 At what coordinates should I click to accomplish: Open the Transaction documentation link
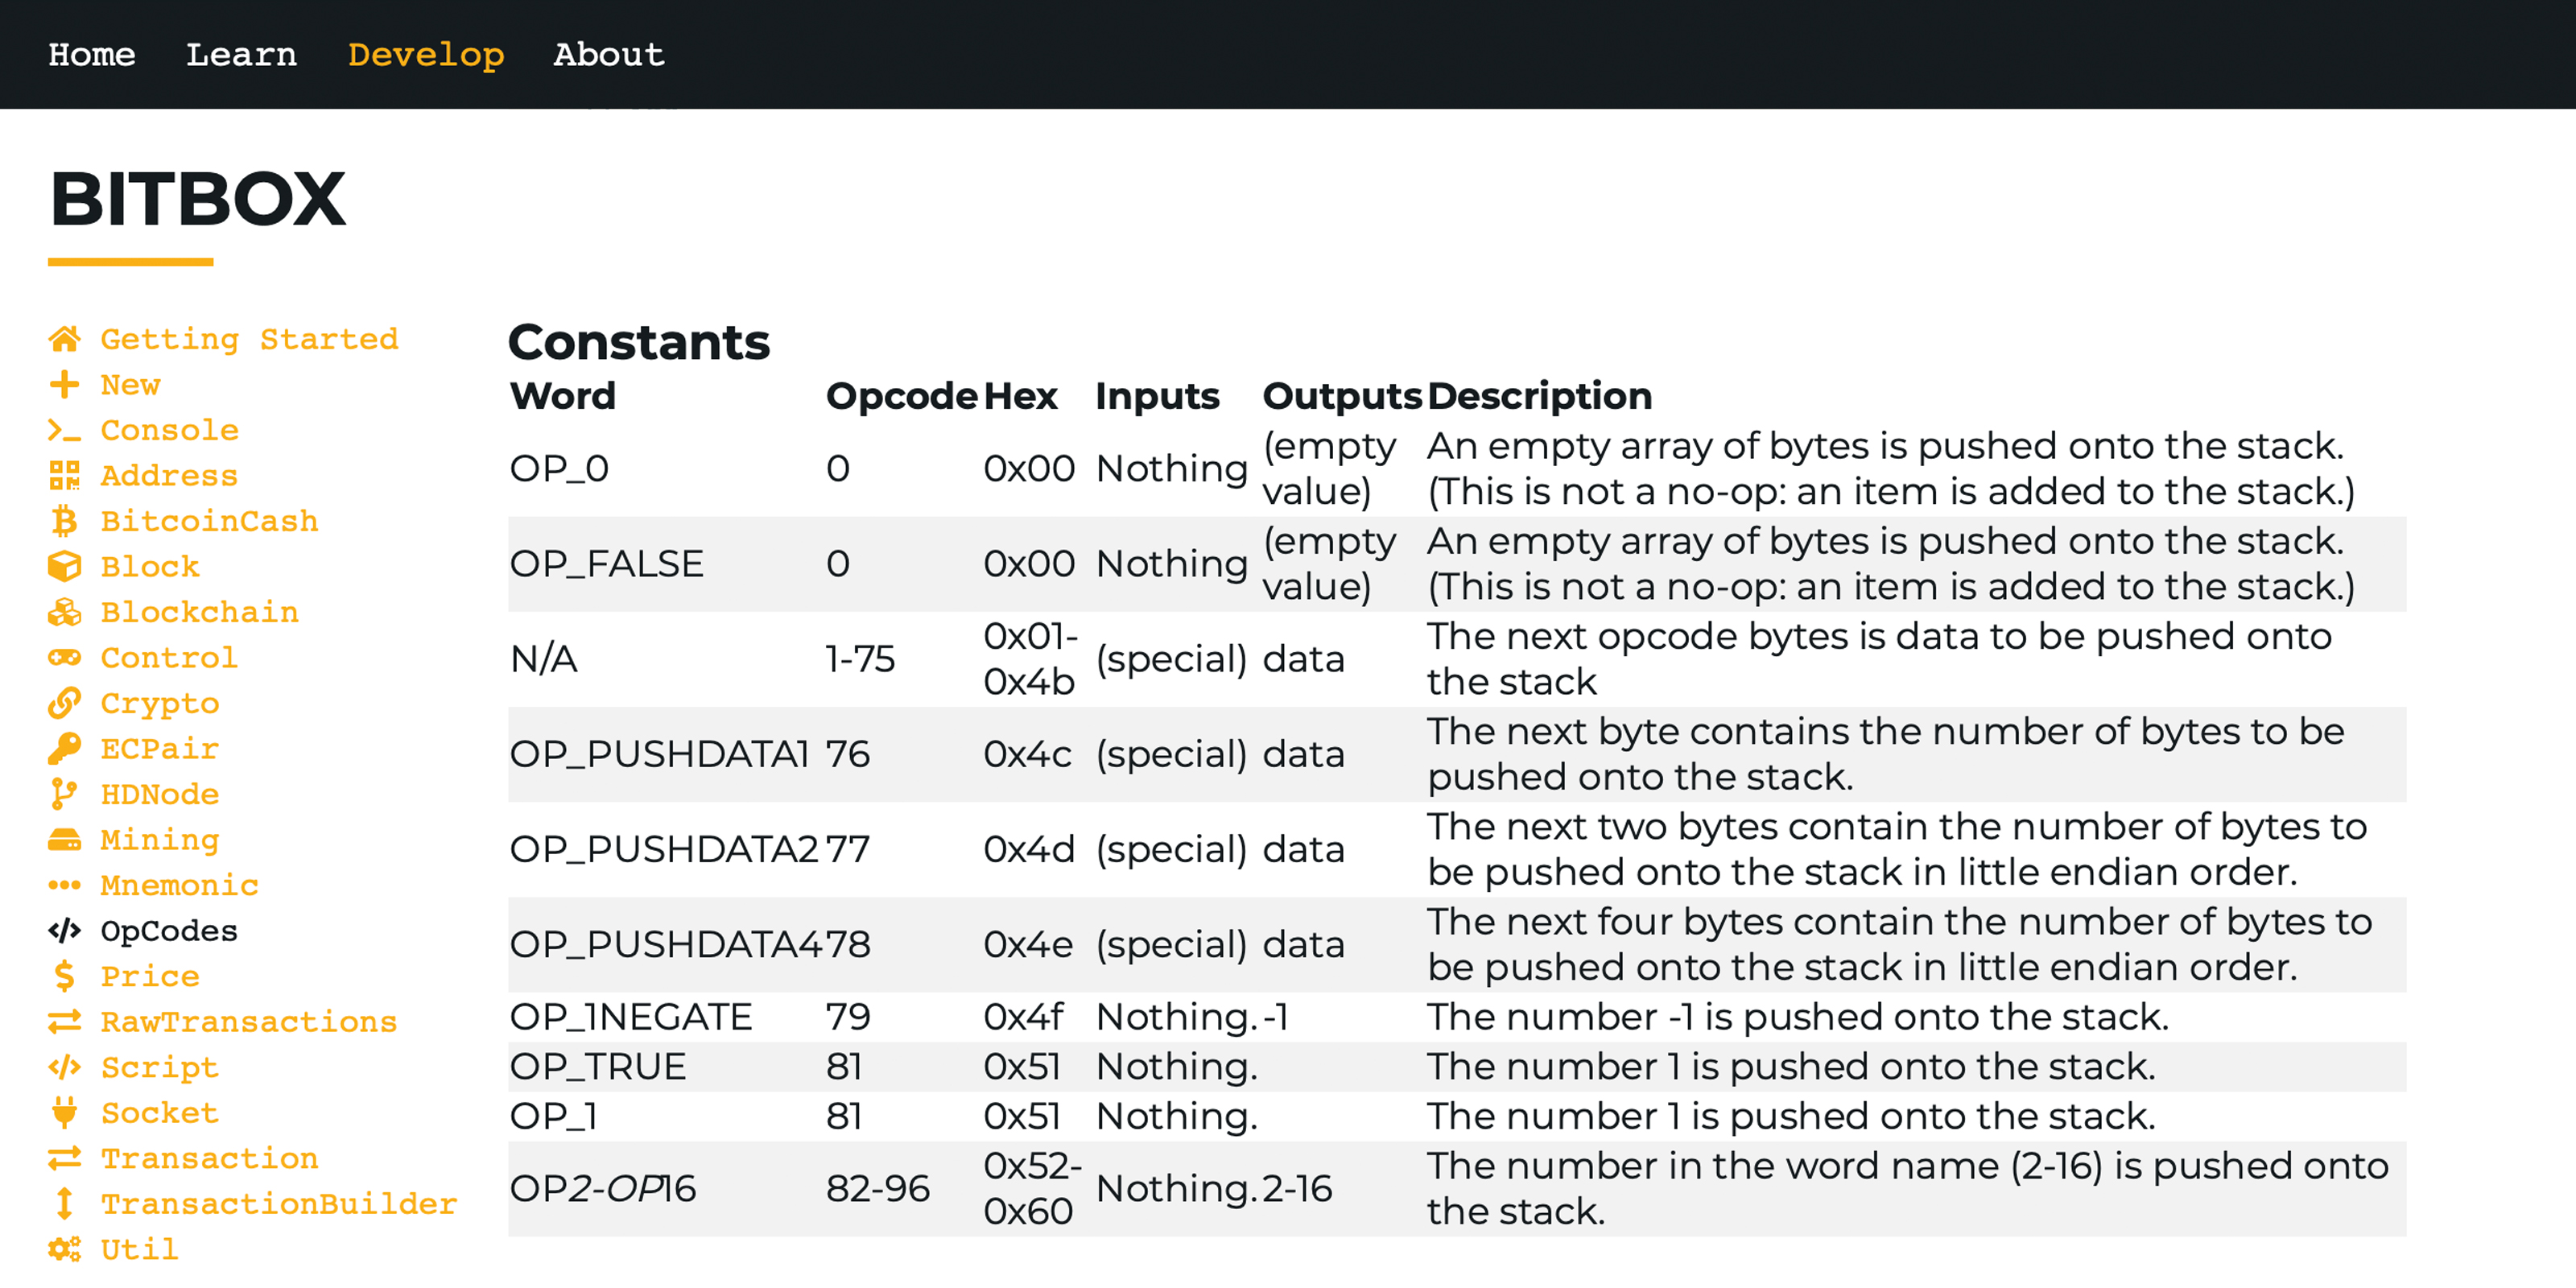click(x=210, y=1158)
